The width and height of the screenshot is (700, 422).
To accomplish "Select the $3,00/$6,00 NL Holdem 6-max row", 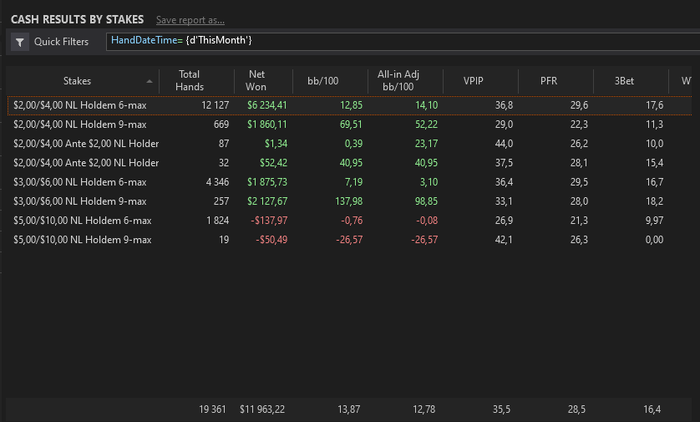I will pos(80,182).
